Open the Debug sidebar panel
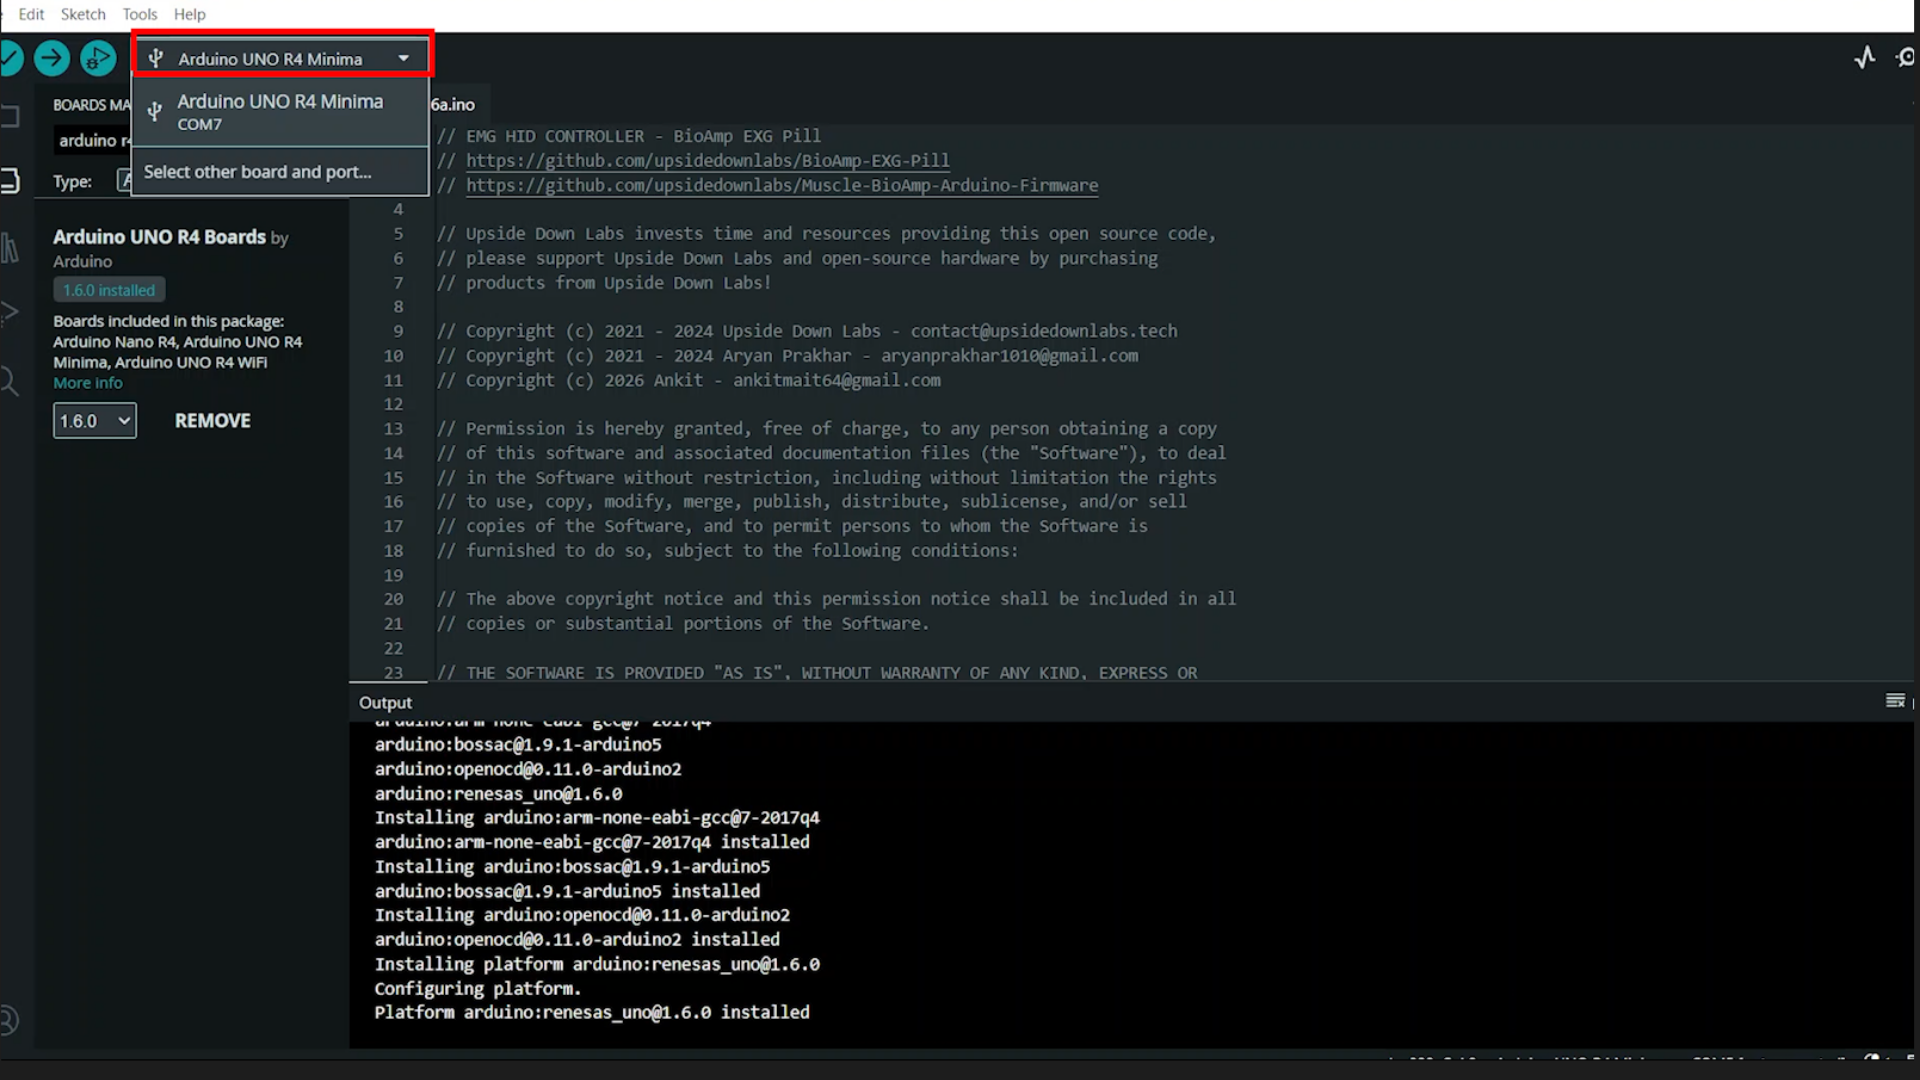 [x=10, y=312]
